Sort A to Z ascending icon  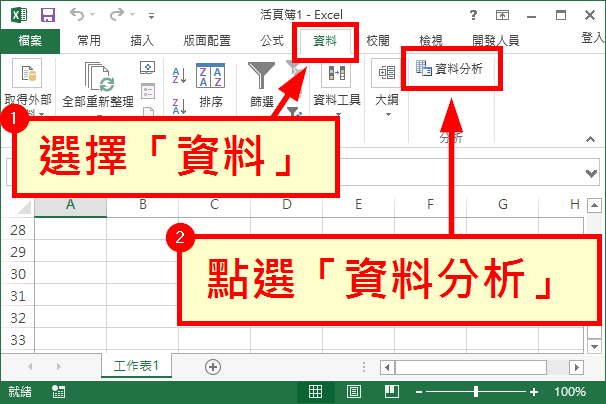tap(179, 75)
